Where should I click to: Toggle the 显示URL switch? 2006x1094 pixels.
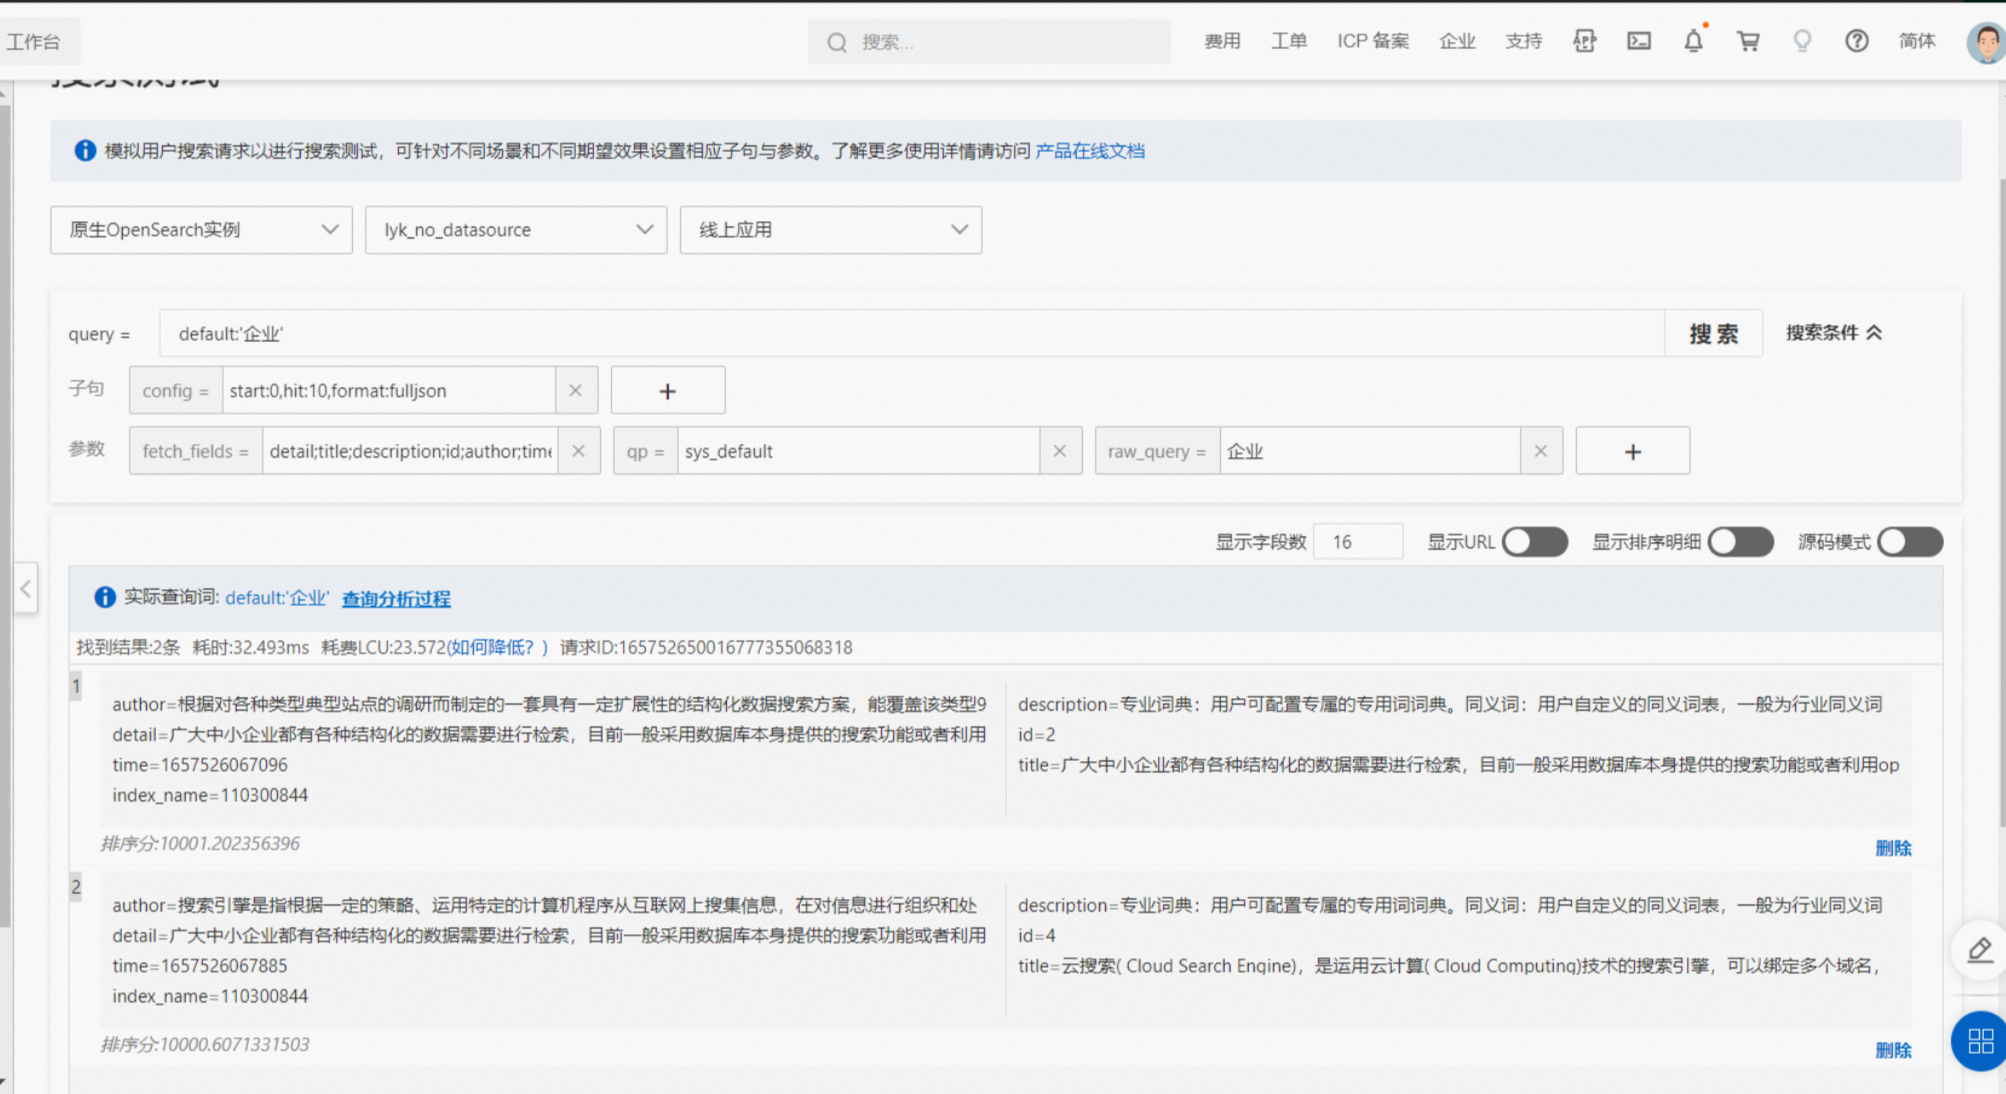click(x=1535, y=542)
